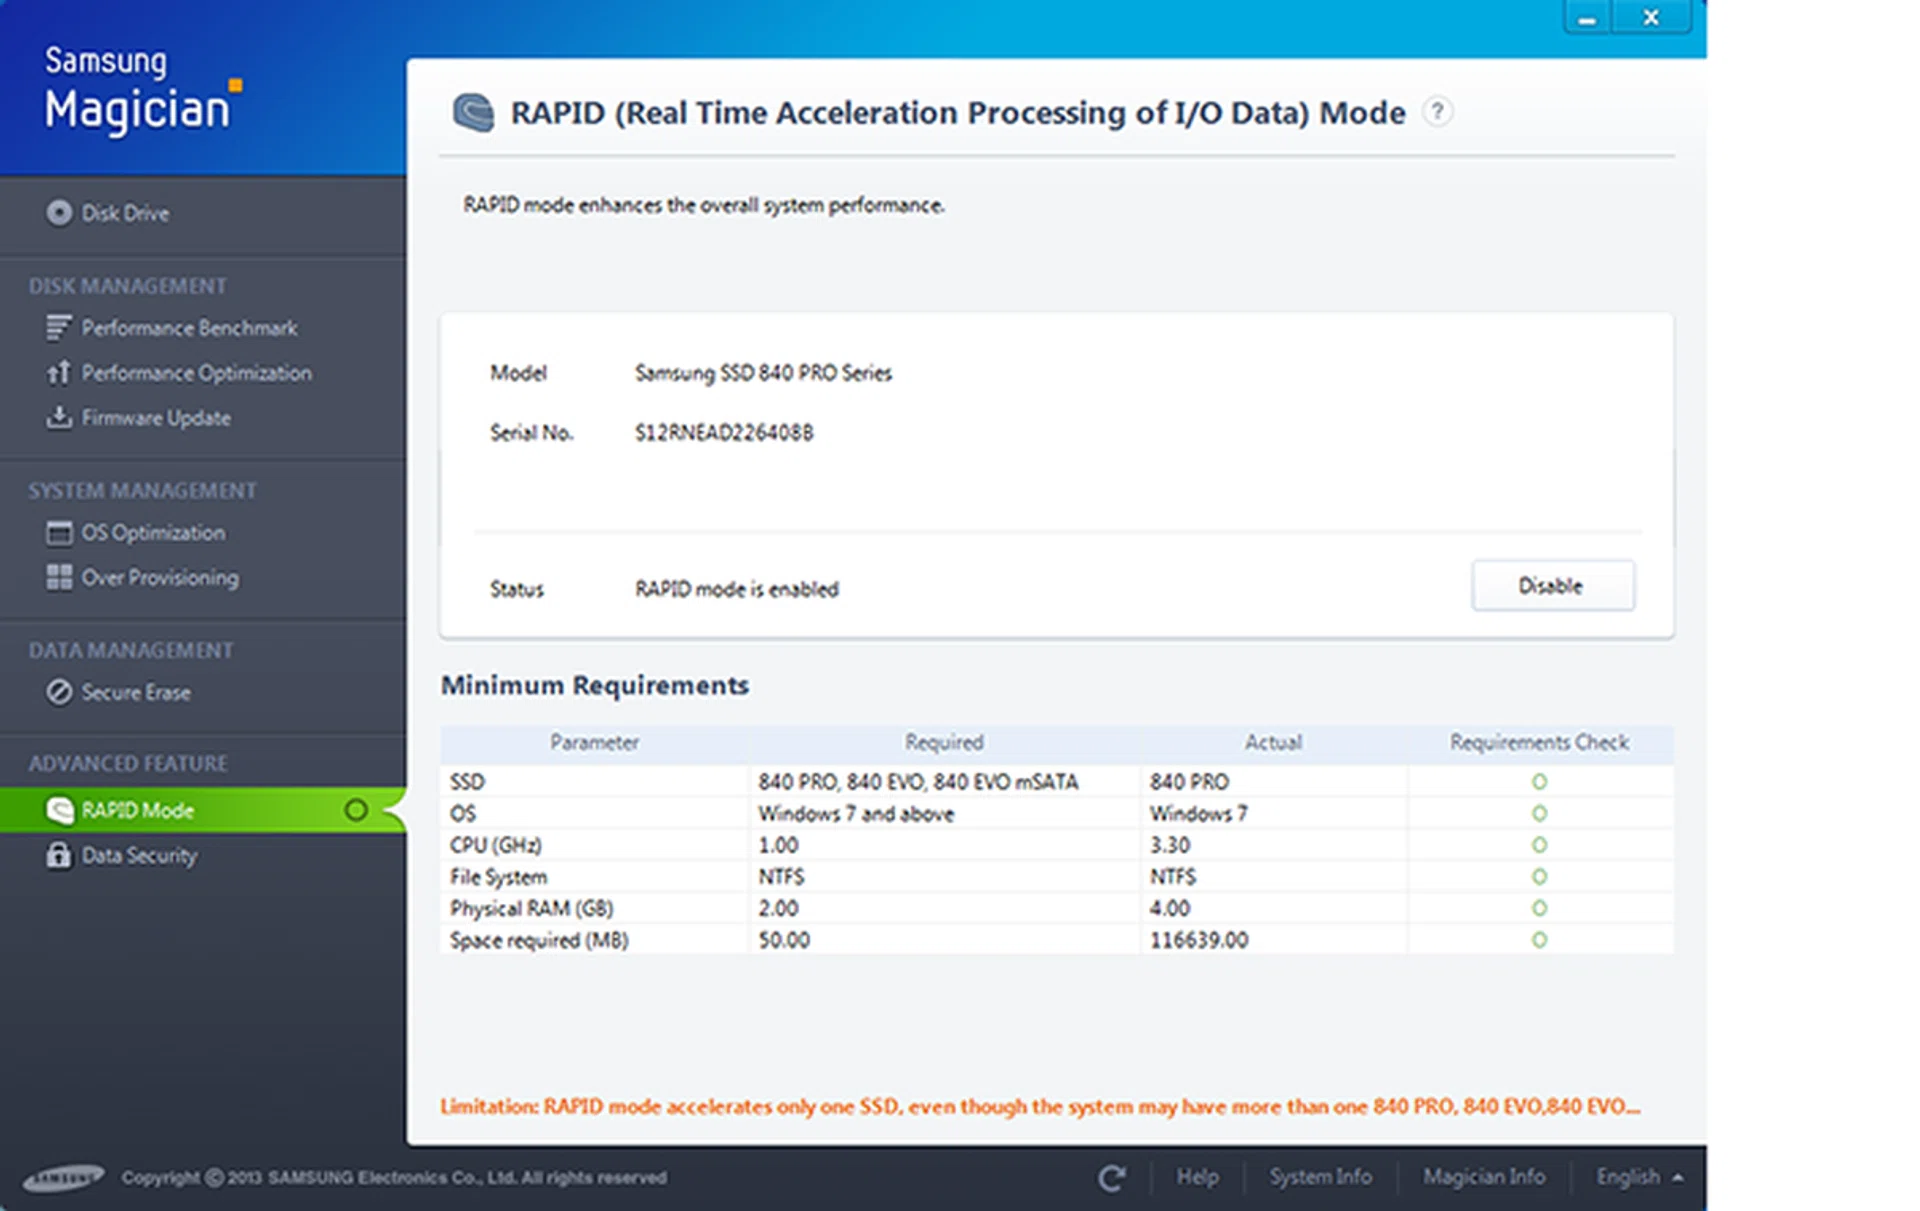Image resolution: width=1920 pixels, height=1211 pixels.
Task: Click the Parameter column header
Action: pyautogui.click(x=594, y=742)
